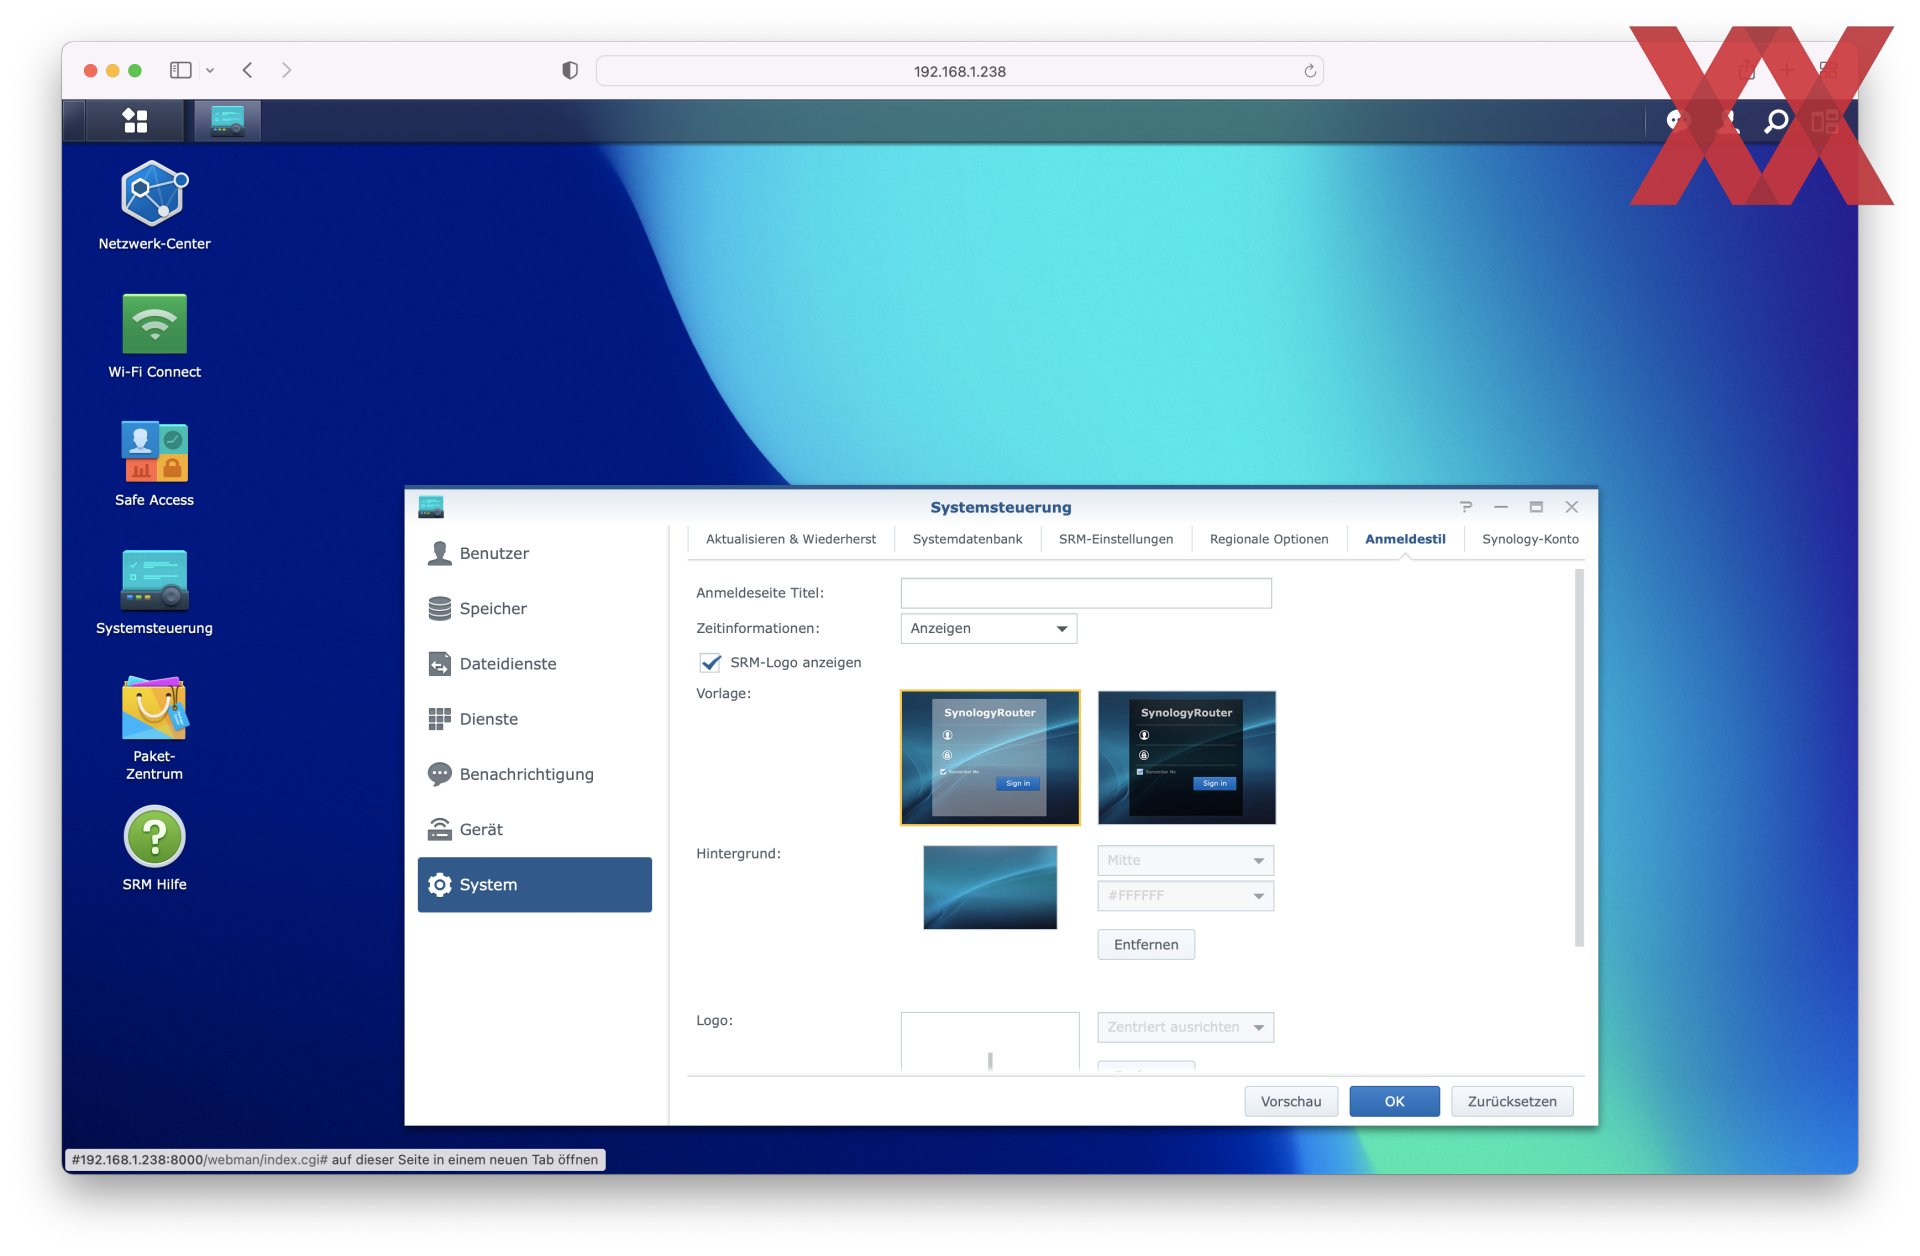
Task: Click Entfernen to remove background
Action: 1146,944
